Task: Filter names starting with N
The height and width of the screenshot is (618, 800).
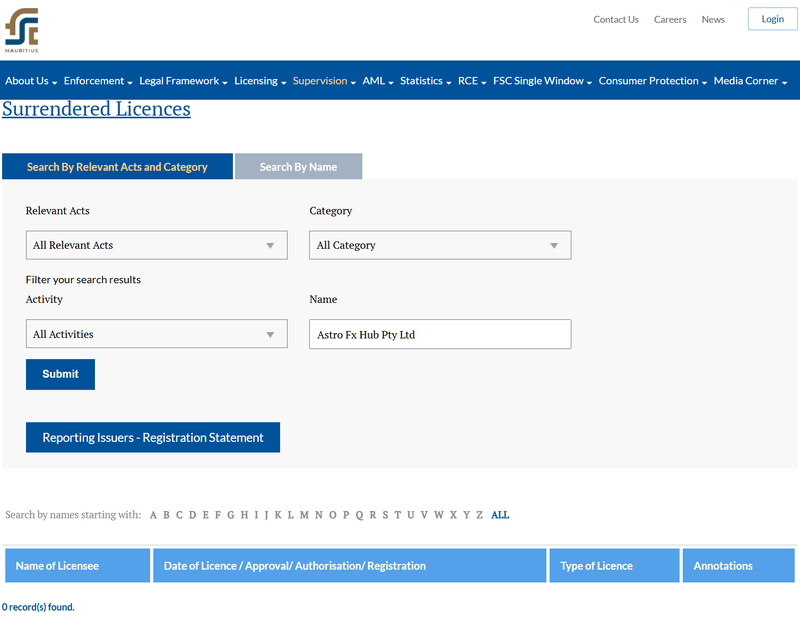Action: tap(319, 515)
